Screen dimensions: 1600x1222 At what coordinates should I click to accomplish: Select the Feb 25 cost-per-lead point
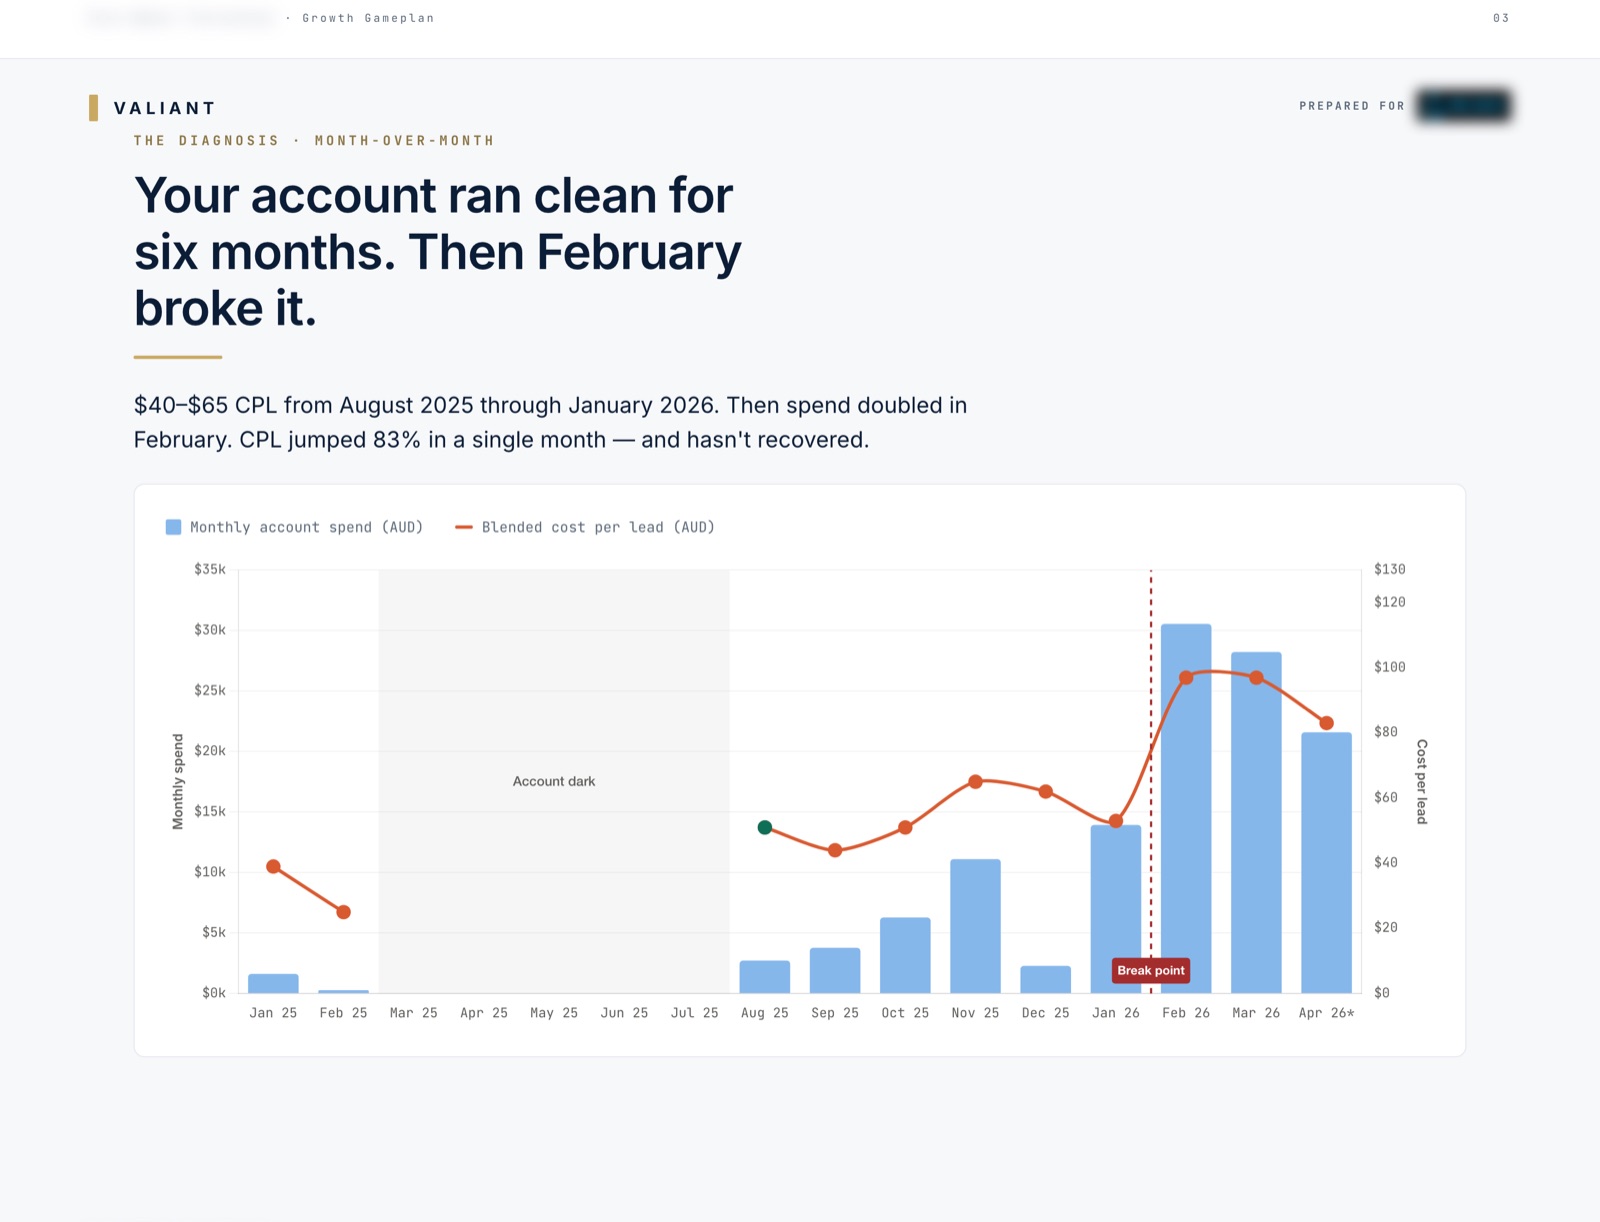tap(343, 912)
